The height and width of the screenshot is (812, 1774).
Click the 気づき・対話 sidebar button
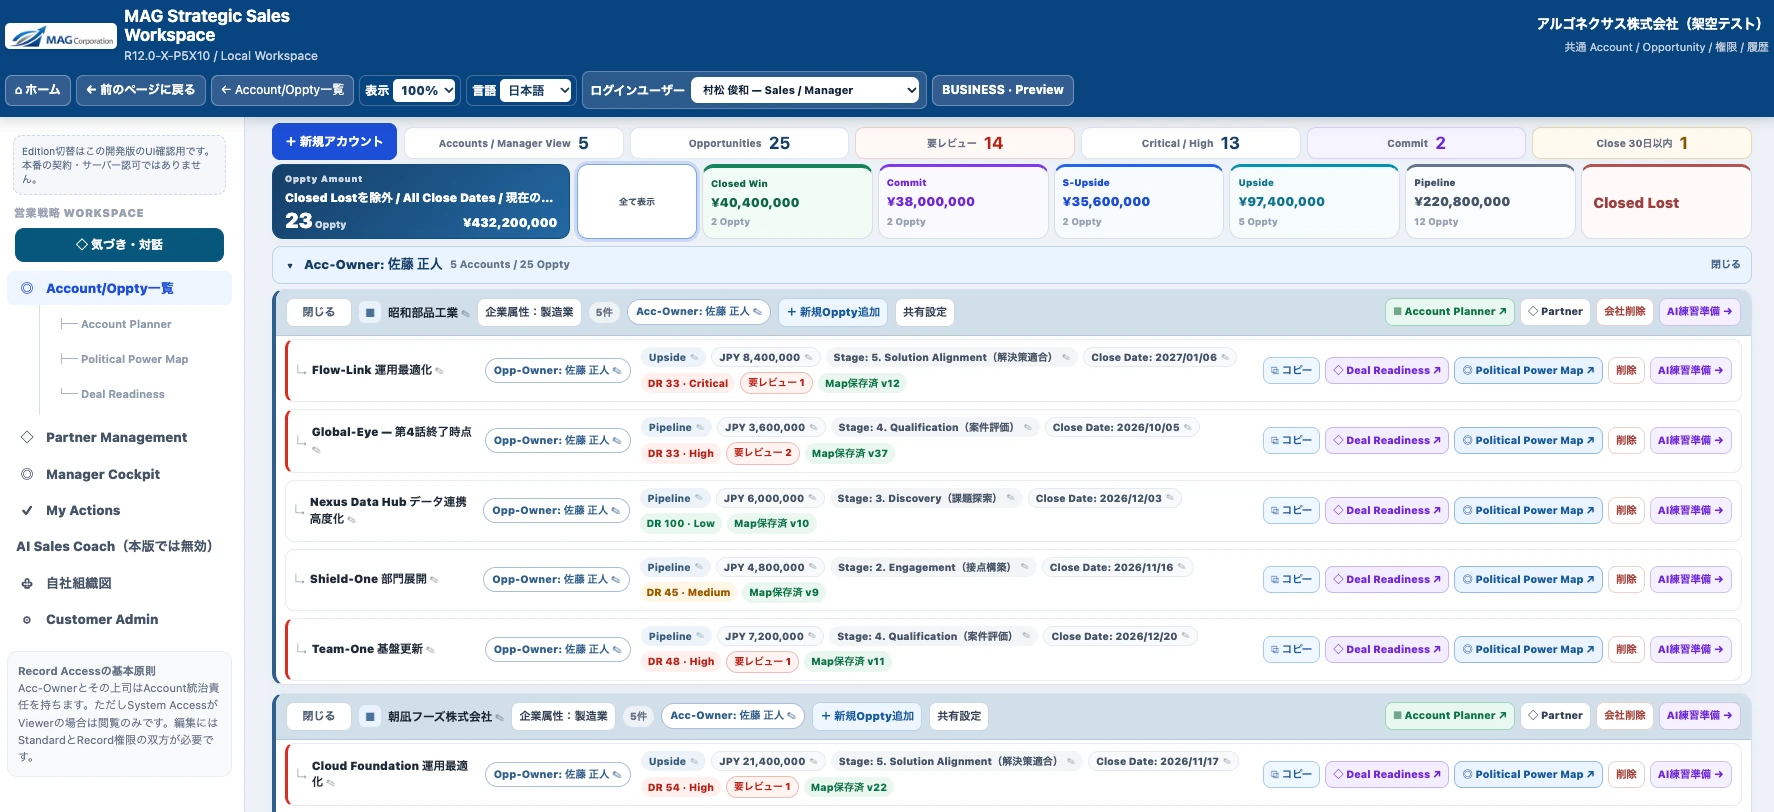(x=119, y=245)
